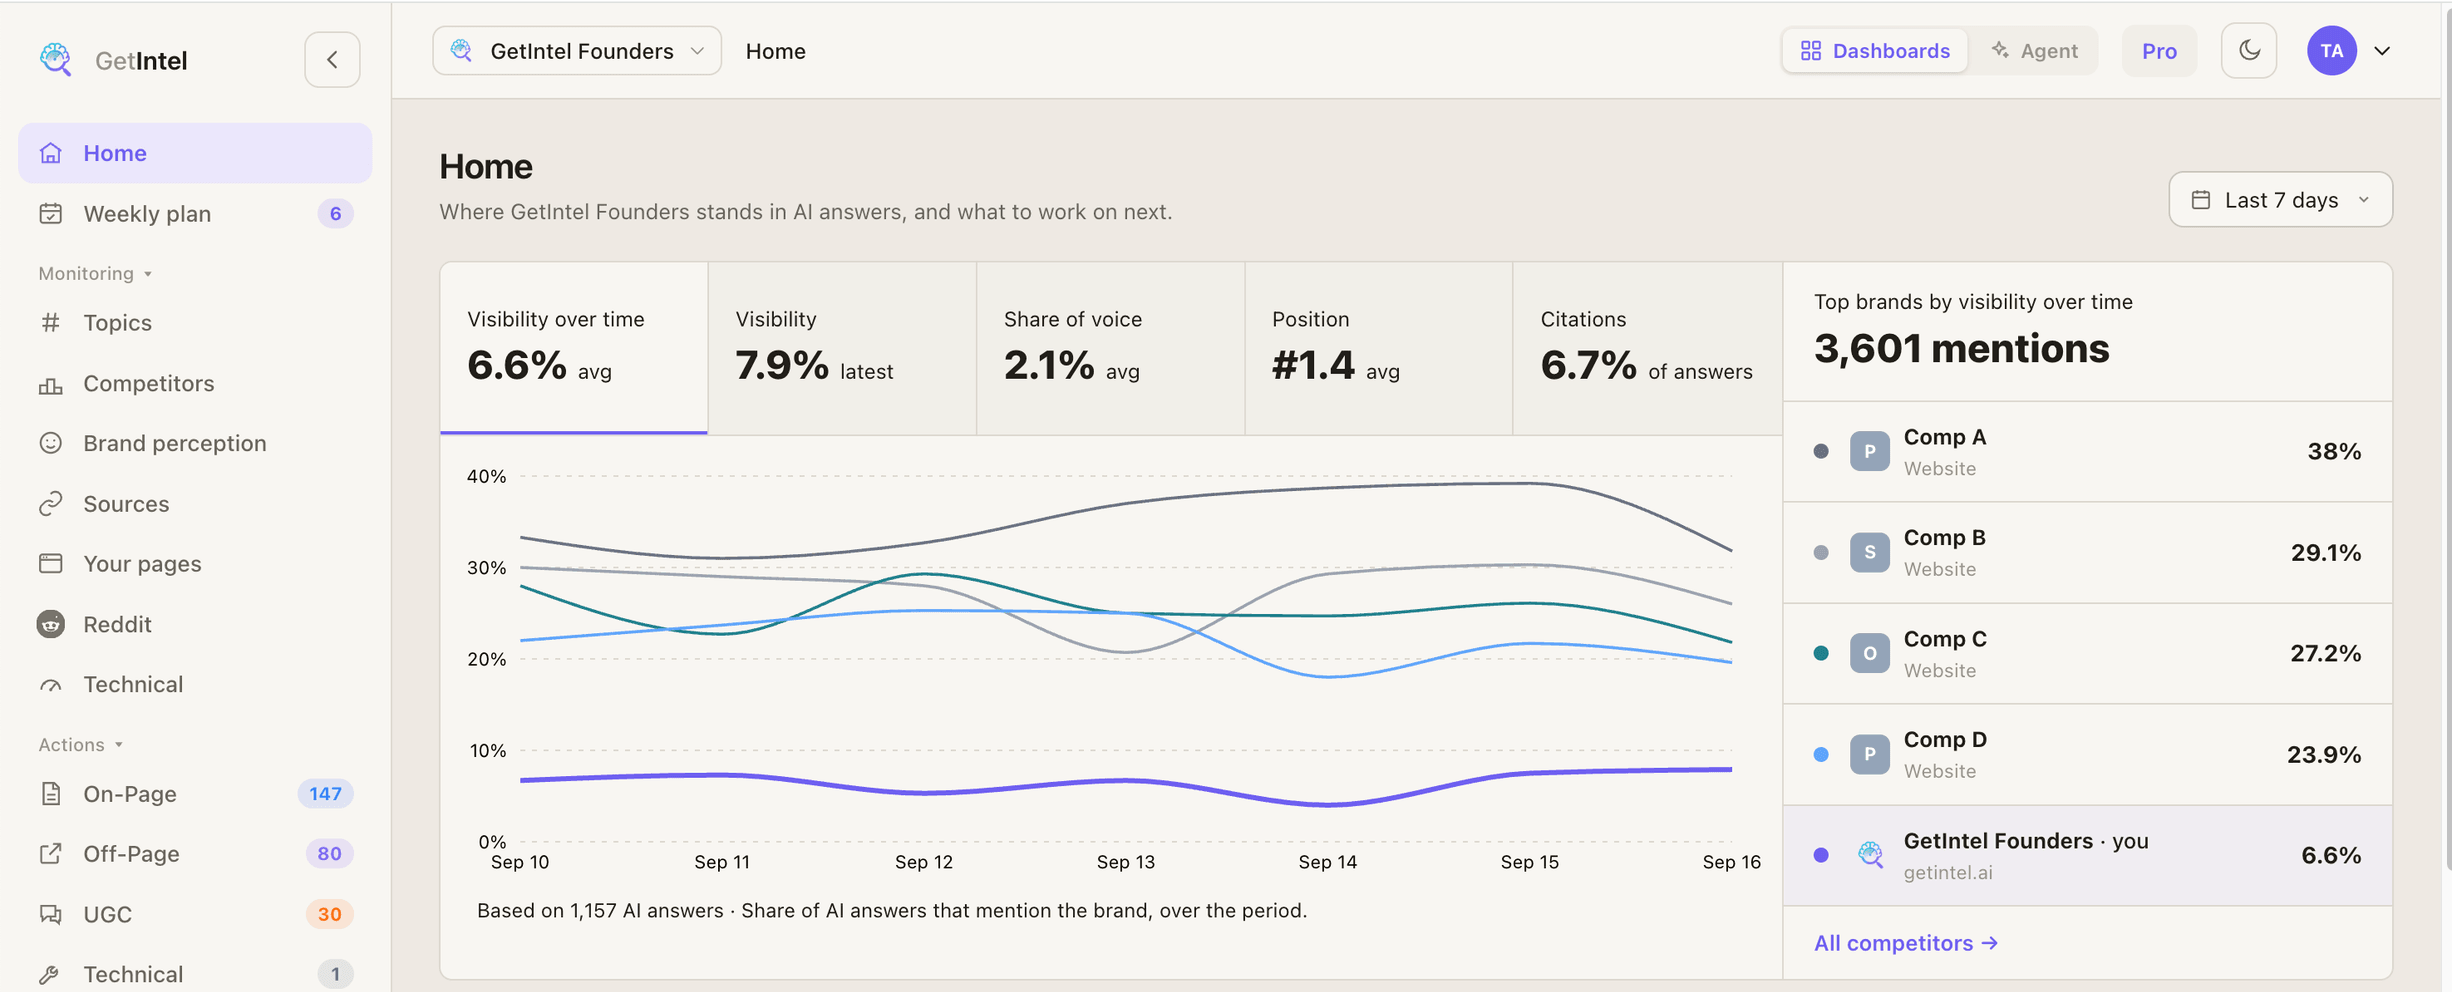Image resolution: width=2452 pixels, height=992 pixels.
Task: Collapse the Monitoring section
Action: point(96,274)
